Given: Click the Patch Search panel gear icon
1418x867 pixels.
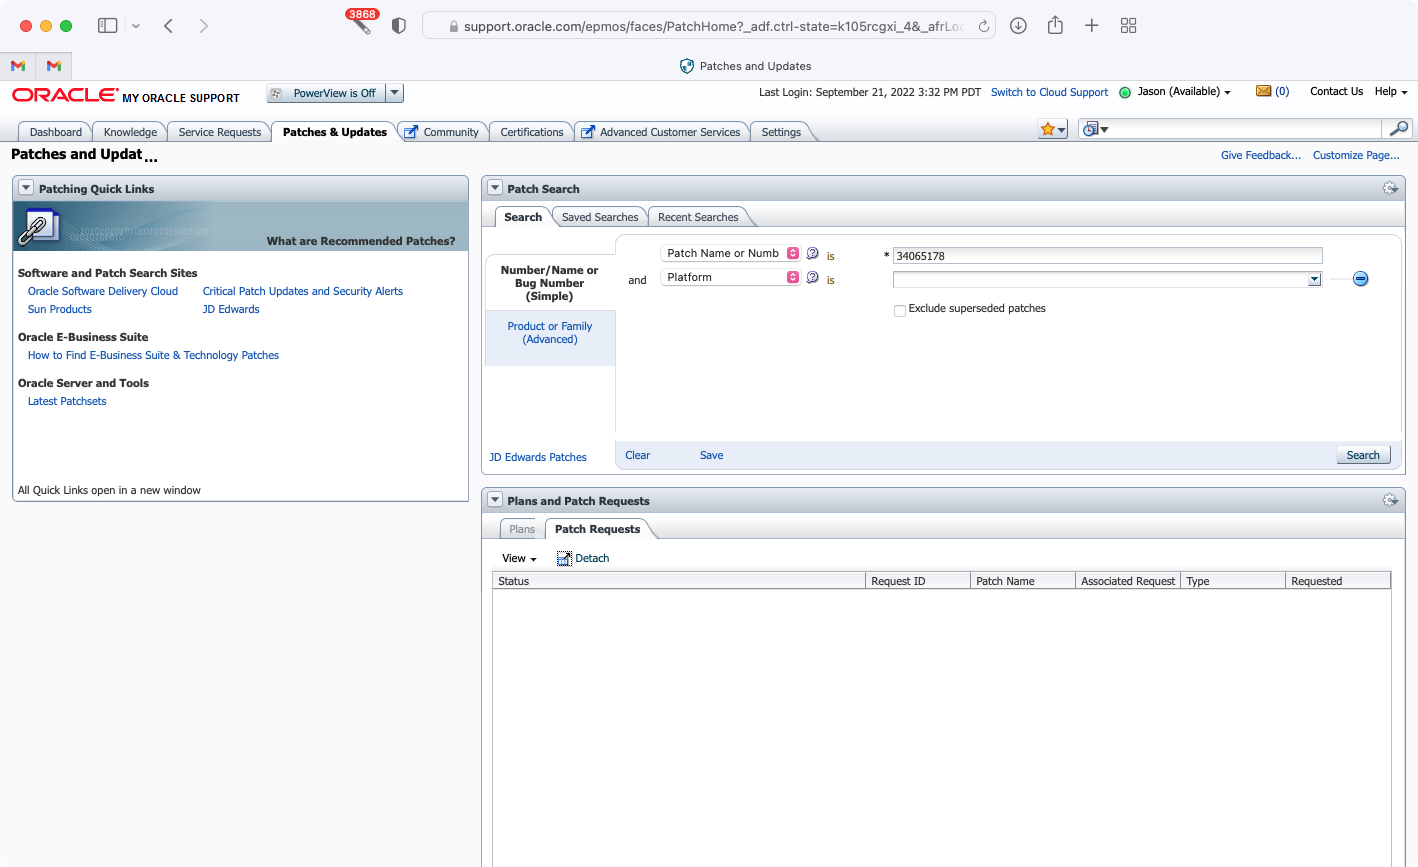Looking at the screenshot, I should (1390, 188).
